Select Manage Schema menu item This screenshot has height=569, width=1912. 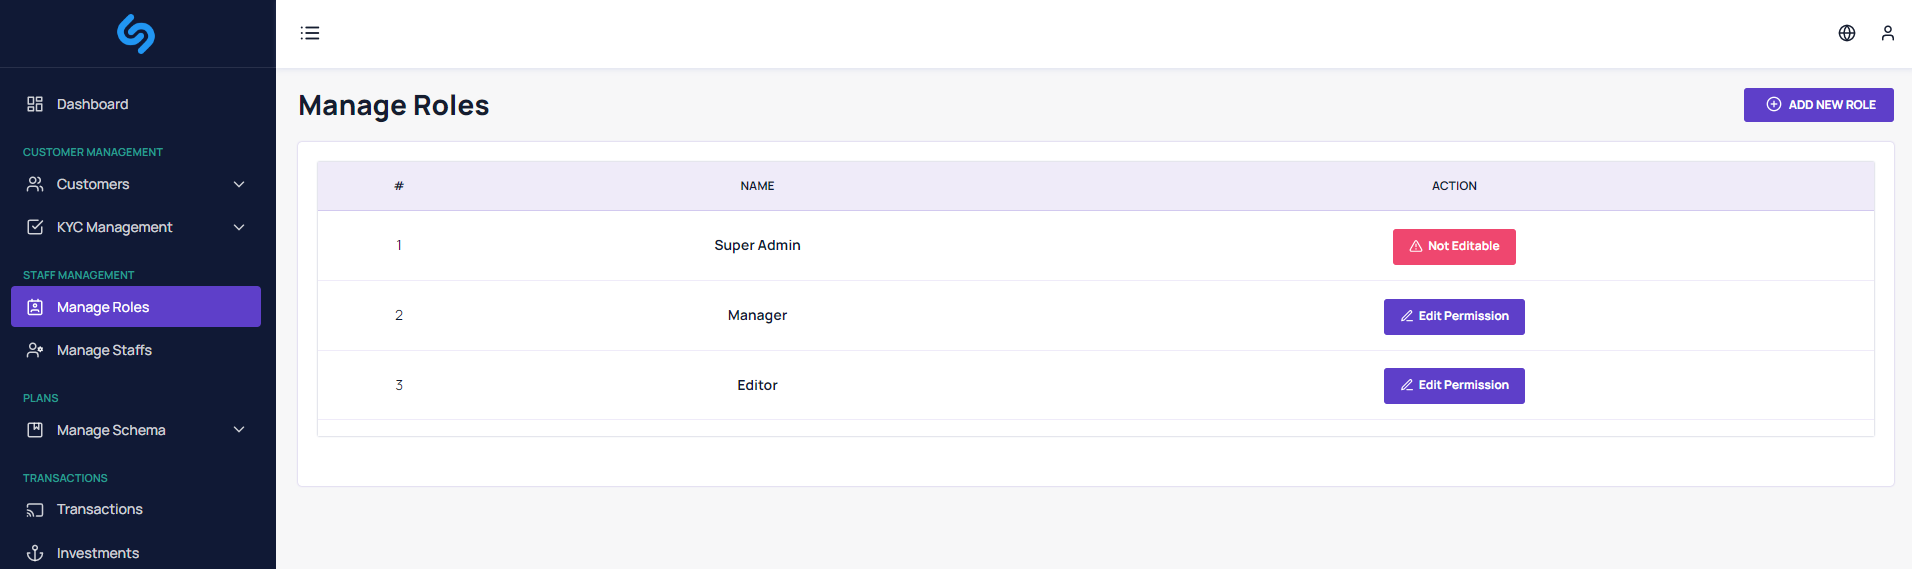tap(111, 430)
